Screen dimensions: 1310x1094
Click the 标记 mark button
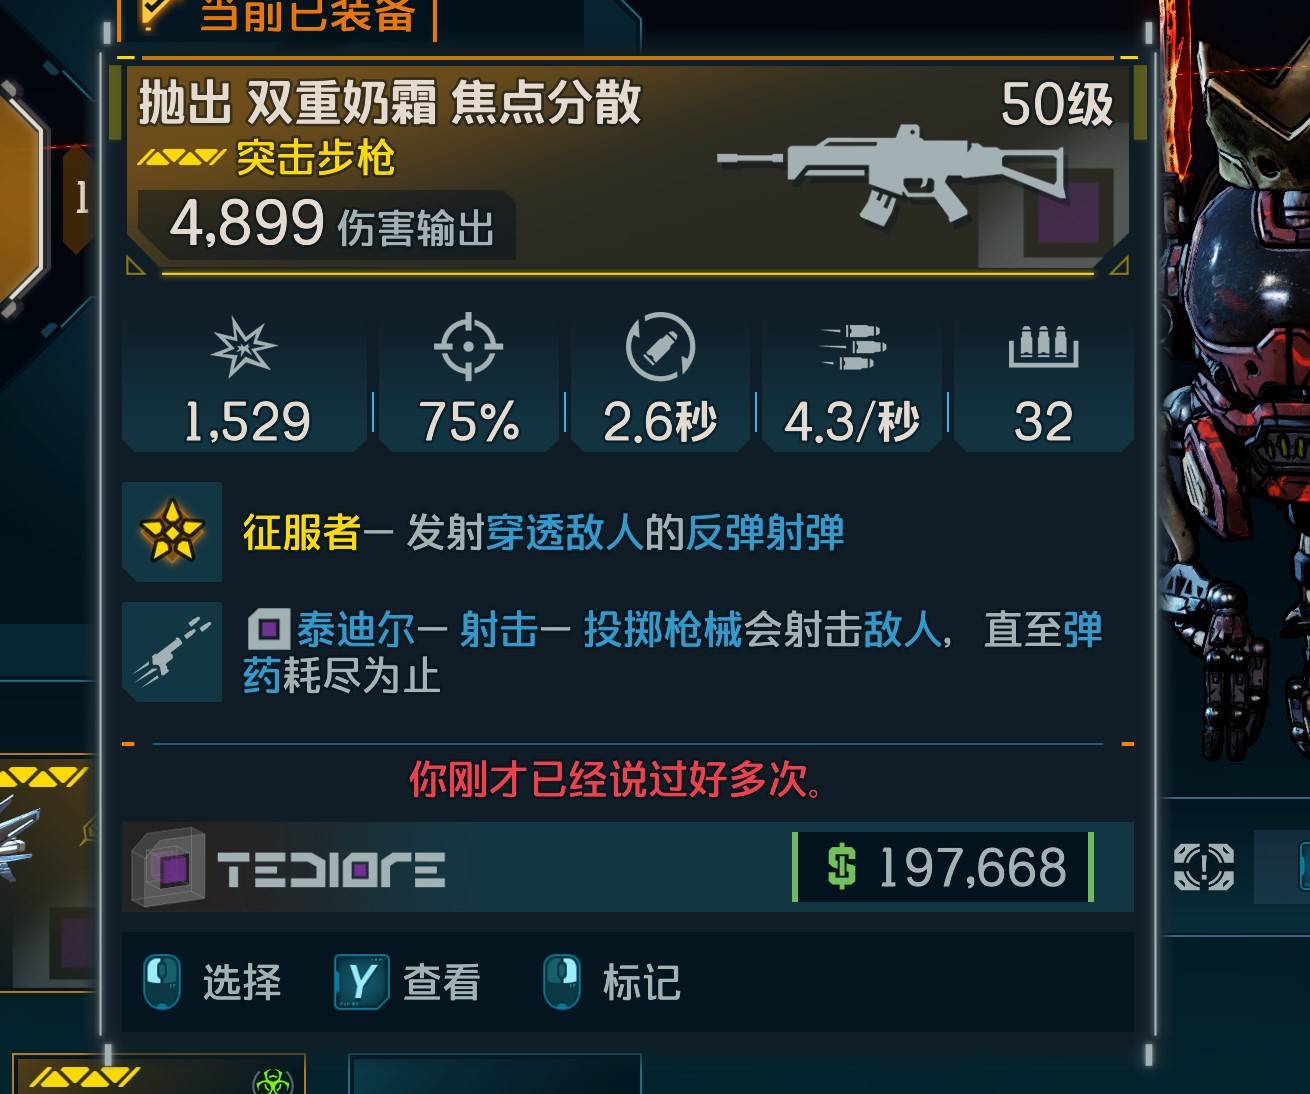click(612, 982)
